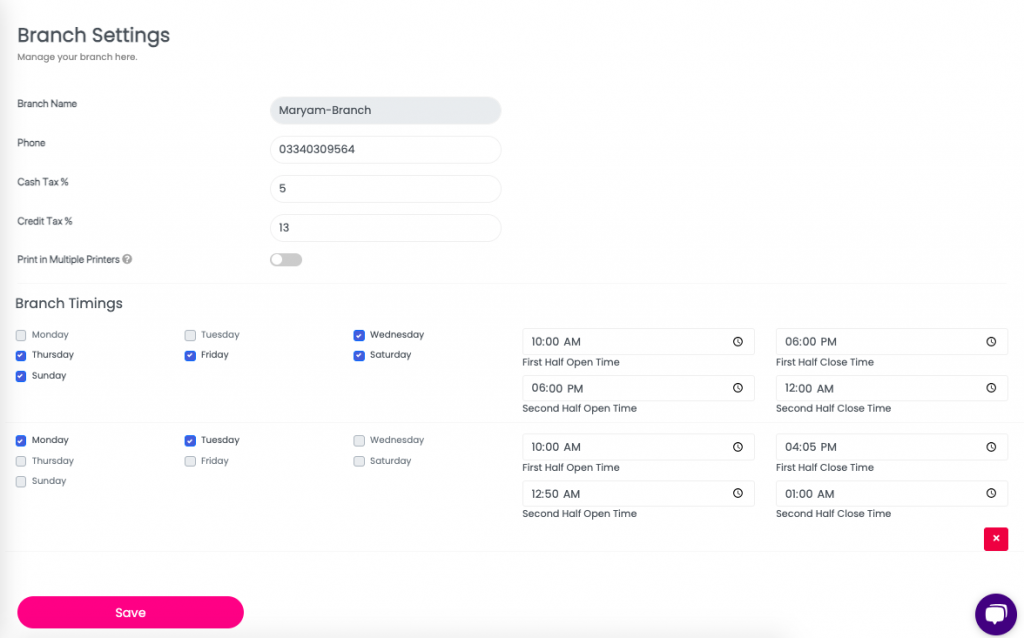Click clock icon in 10:00 AM first row open time
This screenshot has width=1024, height=638.
coord(738,342)
